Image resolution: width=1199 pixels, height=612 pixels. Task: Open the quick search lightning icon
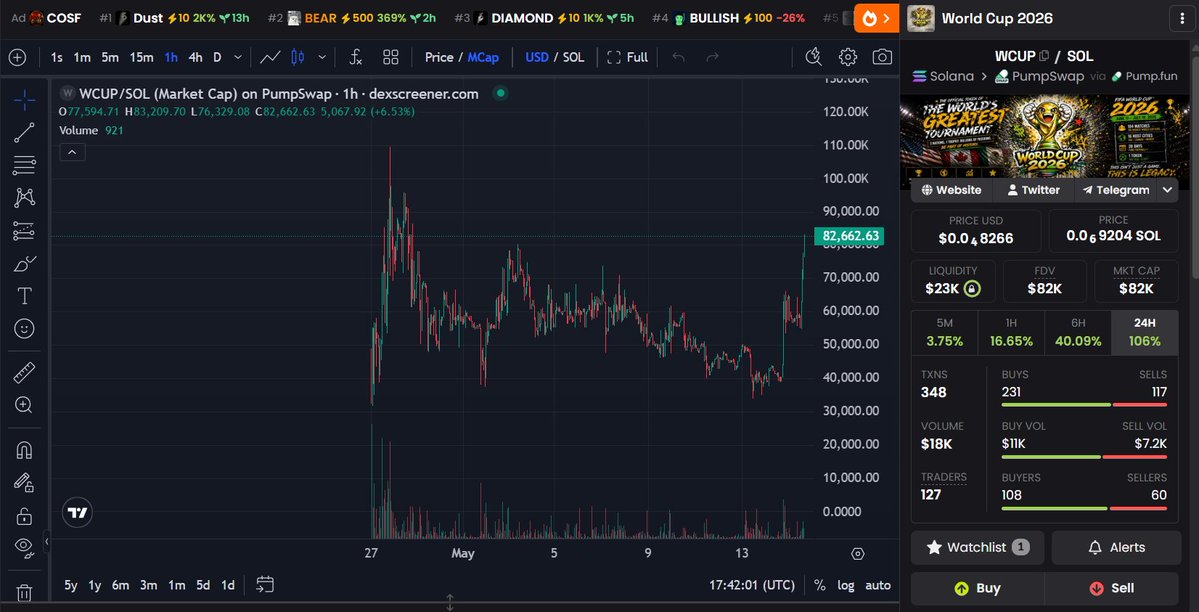click(x=814, y=57)
